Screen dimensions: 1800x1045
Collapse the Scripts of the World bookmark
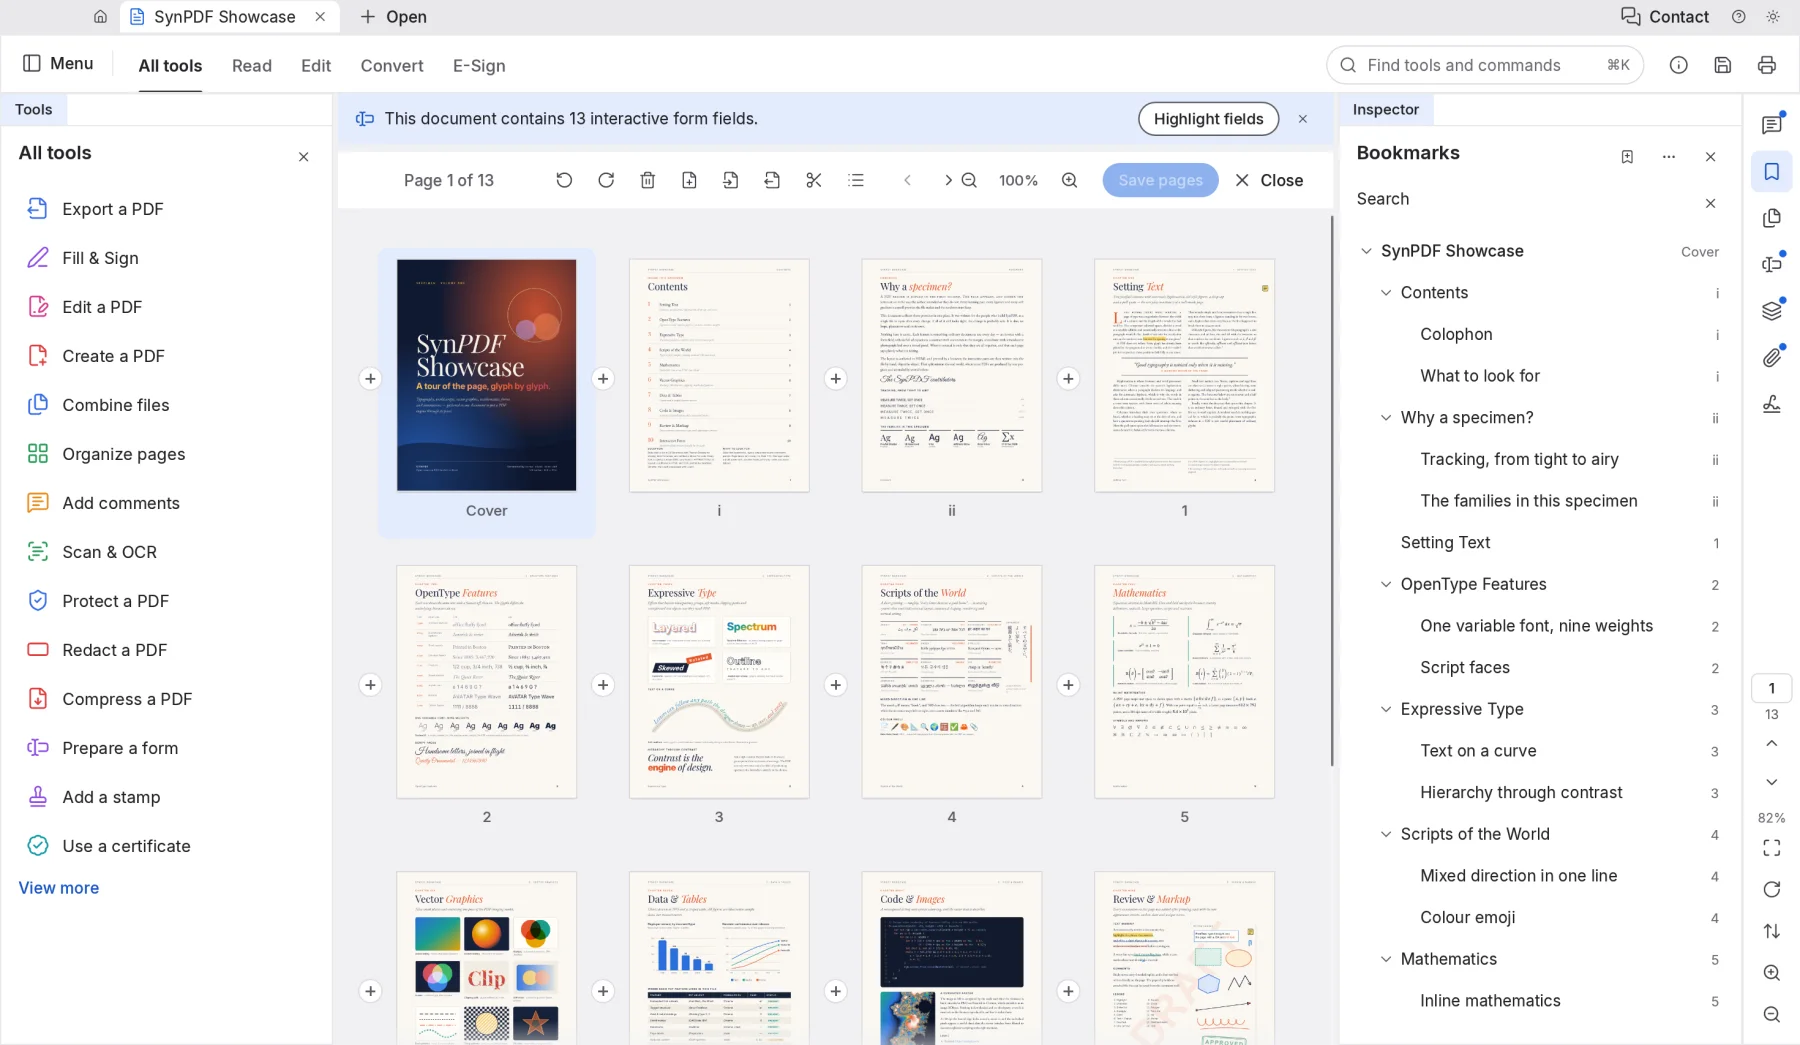[1386, 834]
